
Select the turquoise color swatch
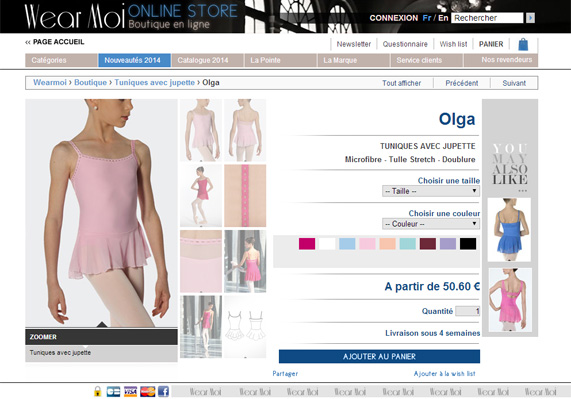point(407,244)
